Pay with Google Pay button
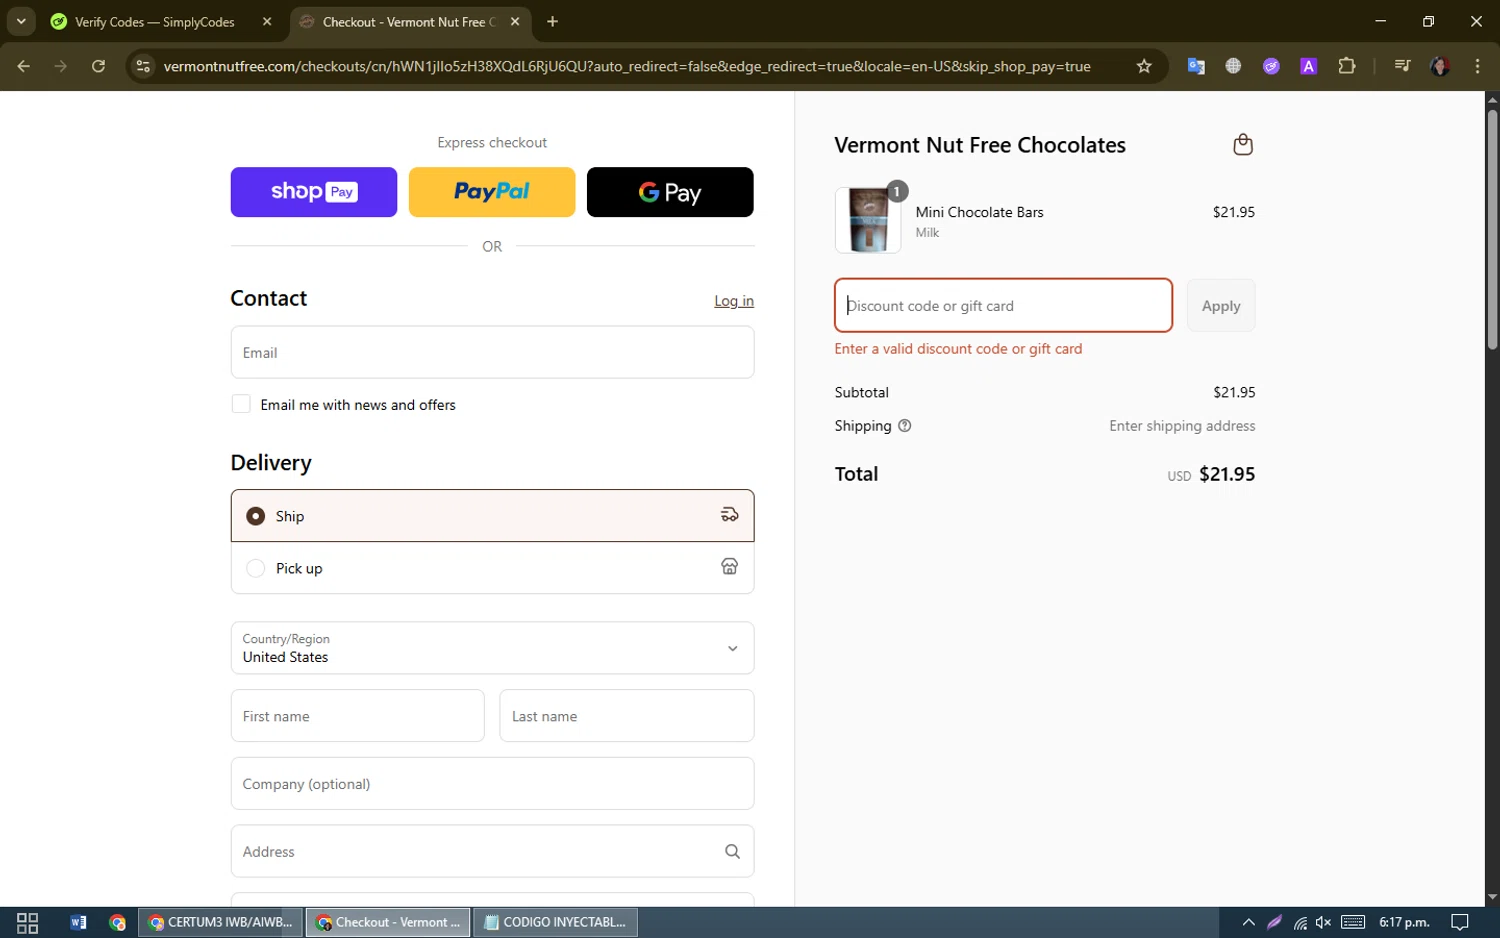This screenshot has height=938, width=1500. click(x=670, y=192)
